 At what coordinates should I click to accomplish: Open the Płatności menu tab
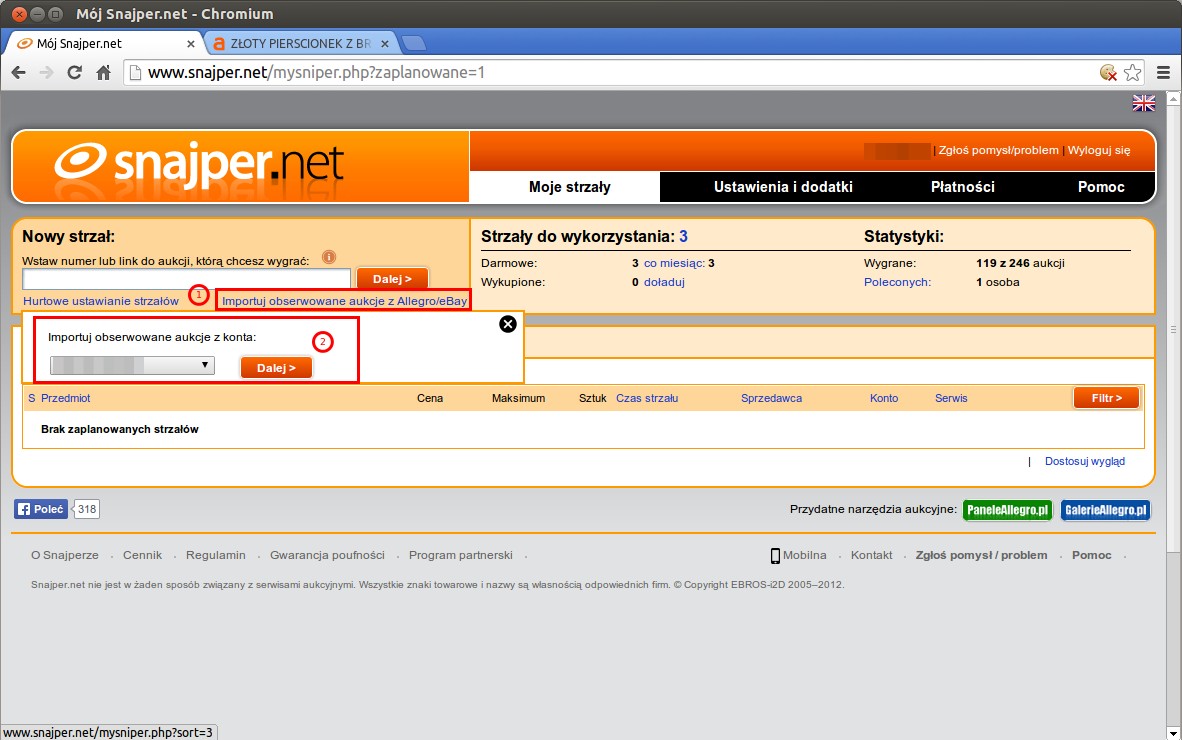(962, 187)
